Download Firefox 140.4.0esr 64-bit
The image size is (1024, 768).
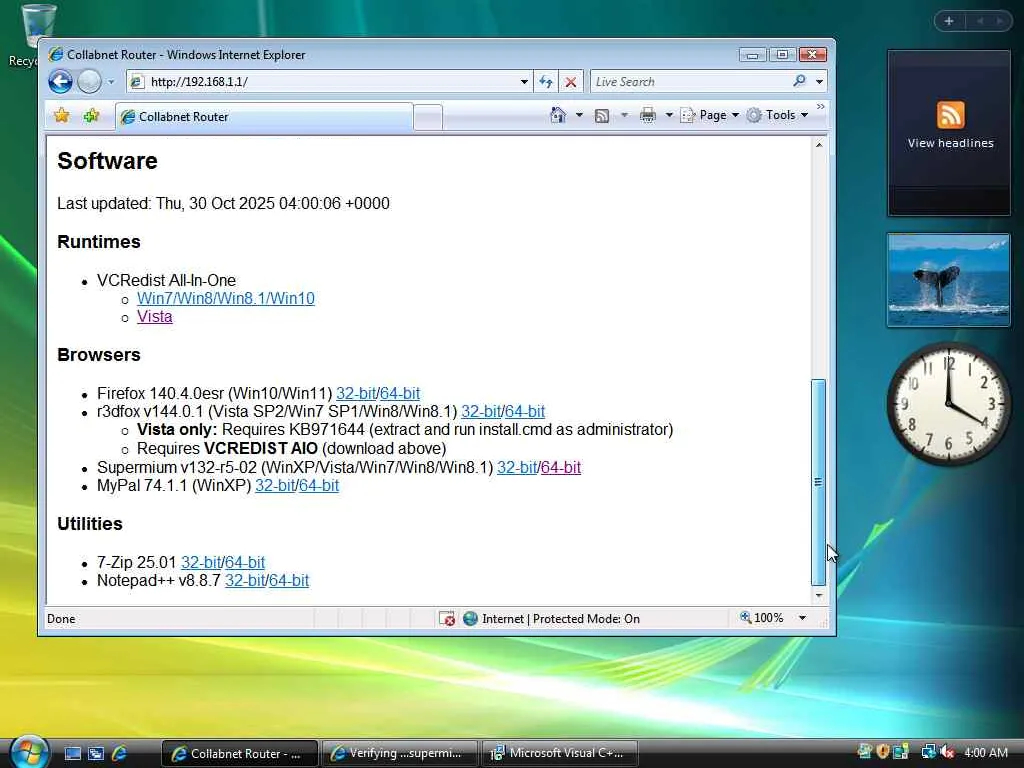(400, 393)
